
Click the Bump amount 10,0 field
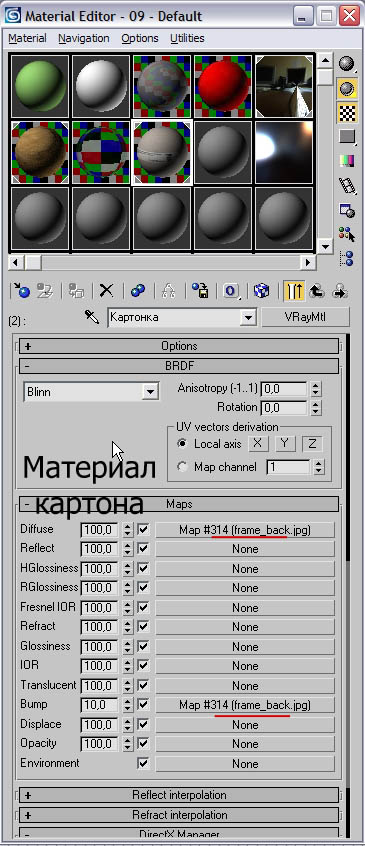(100, 705)
